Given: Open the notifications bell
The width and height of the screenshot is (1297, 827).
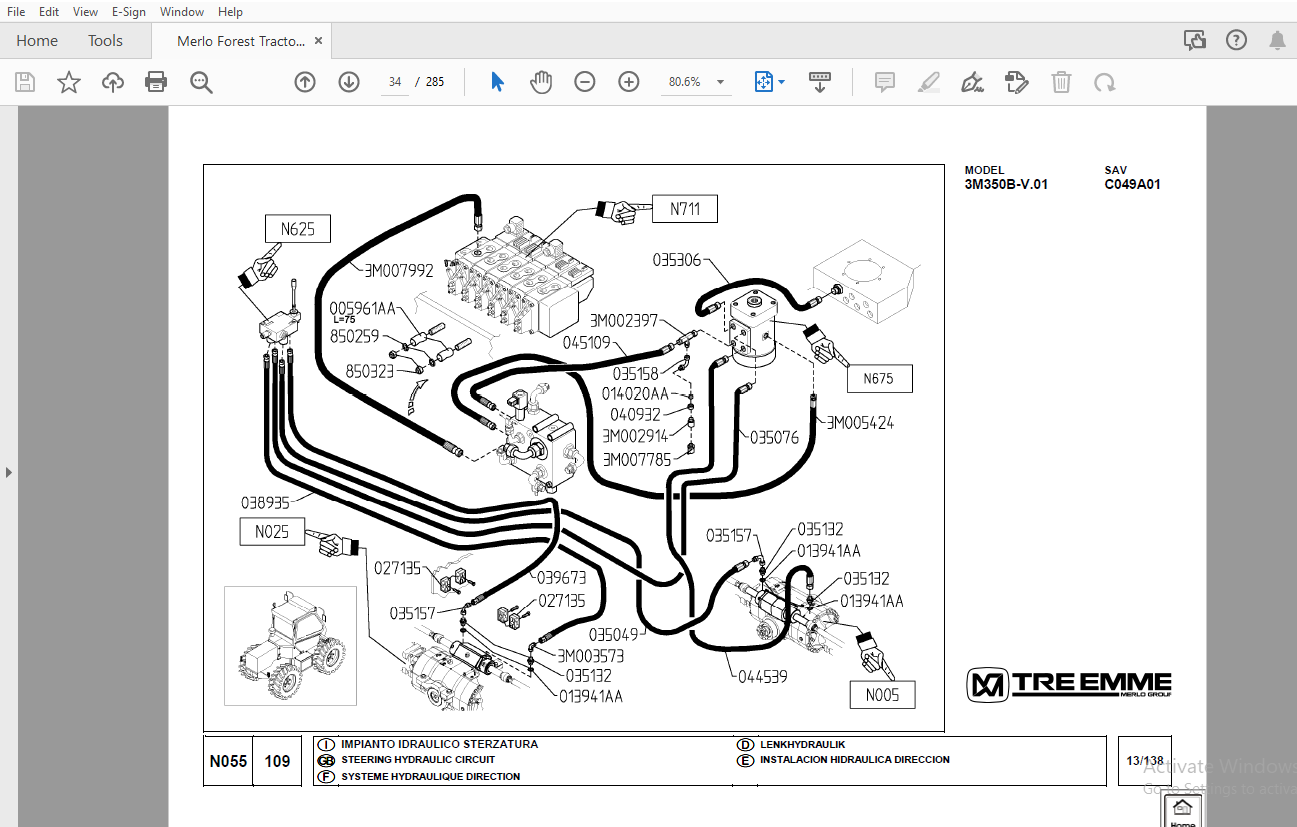Looking at the screenshot, I should pyautogui.click(x=1277, y=41).
